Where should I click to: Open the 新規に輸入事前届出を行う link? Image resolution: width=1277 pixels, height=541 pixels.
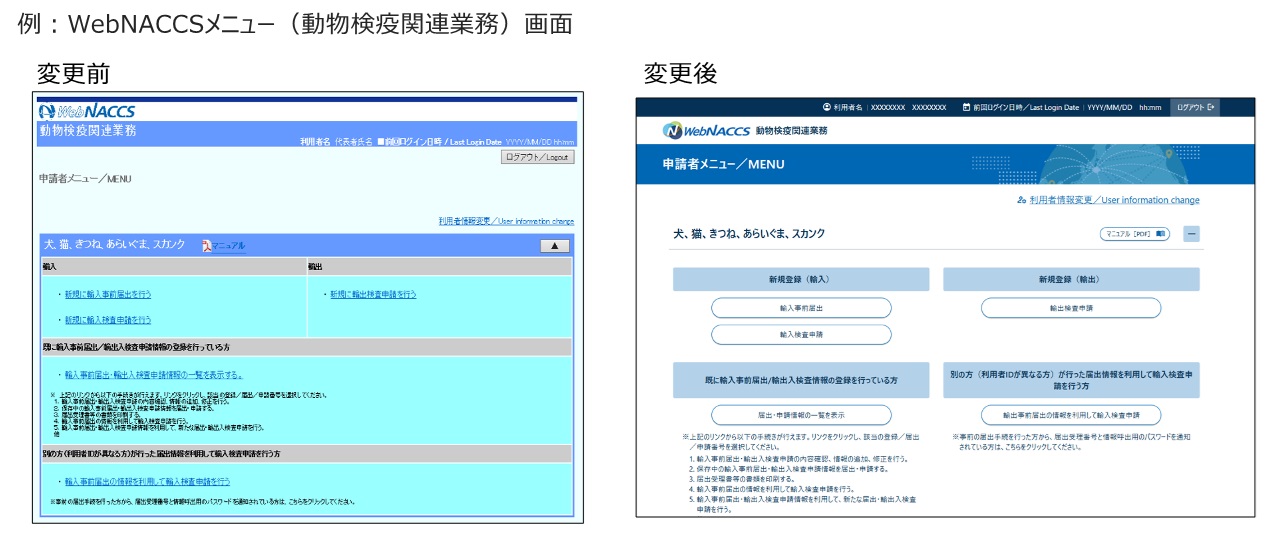[x=108, y=295]
